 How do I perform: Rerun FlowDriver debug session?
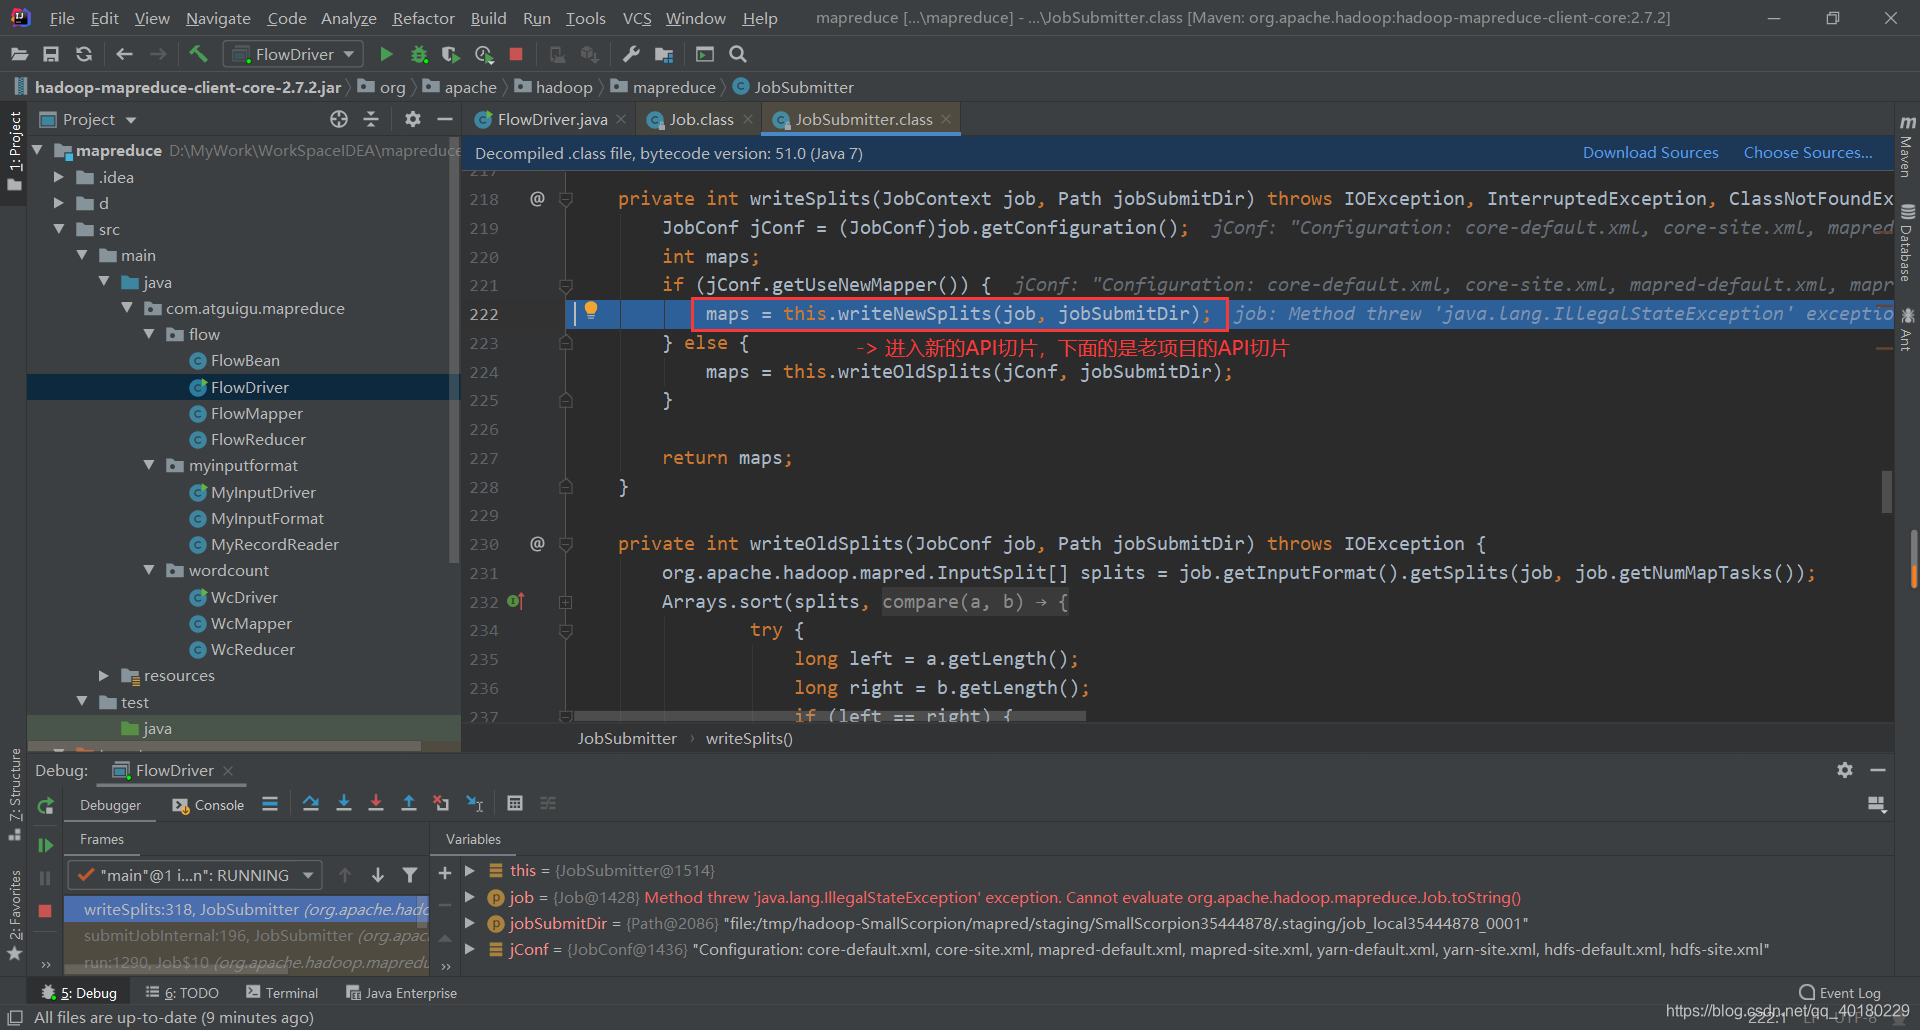(x=45, y=806)
